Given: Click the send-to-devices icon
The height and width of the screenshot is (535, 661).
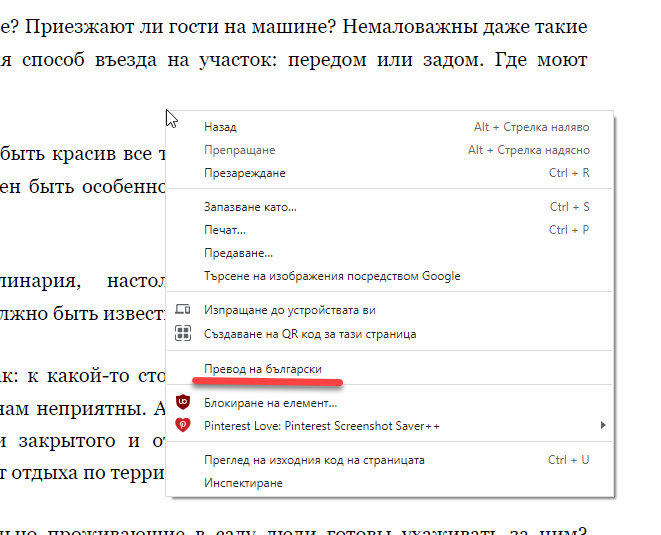Looking at the screenshot, I should coord(183,309).
